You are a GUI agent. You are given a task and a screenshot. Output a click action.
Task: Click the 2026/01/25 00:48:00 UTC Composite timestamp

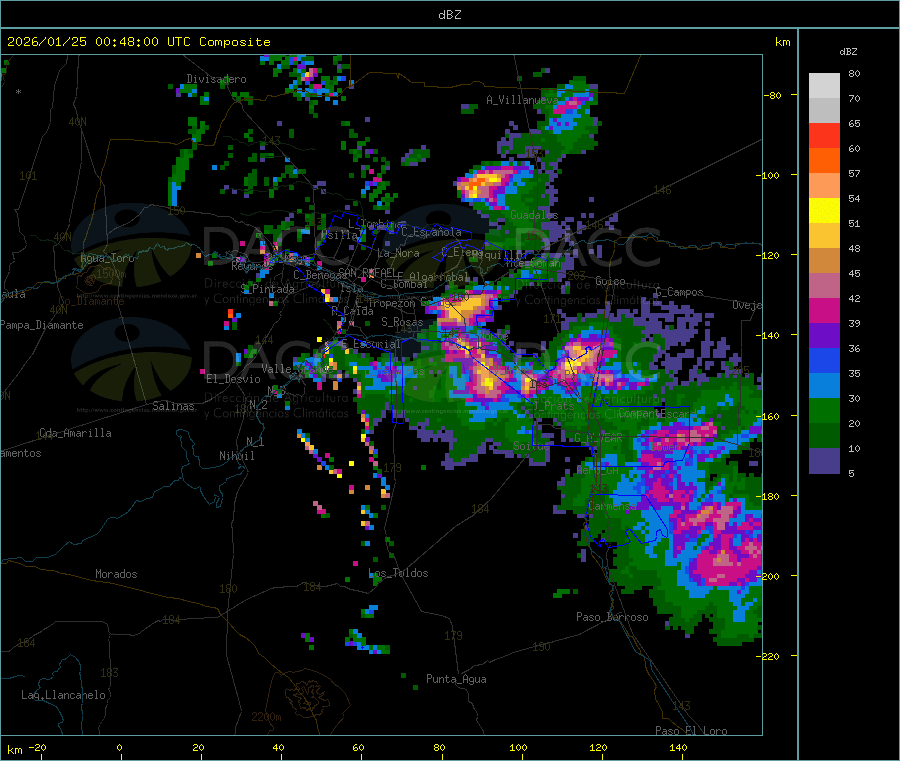[x=138, y=42]
